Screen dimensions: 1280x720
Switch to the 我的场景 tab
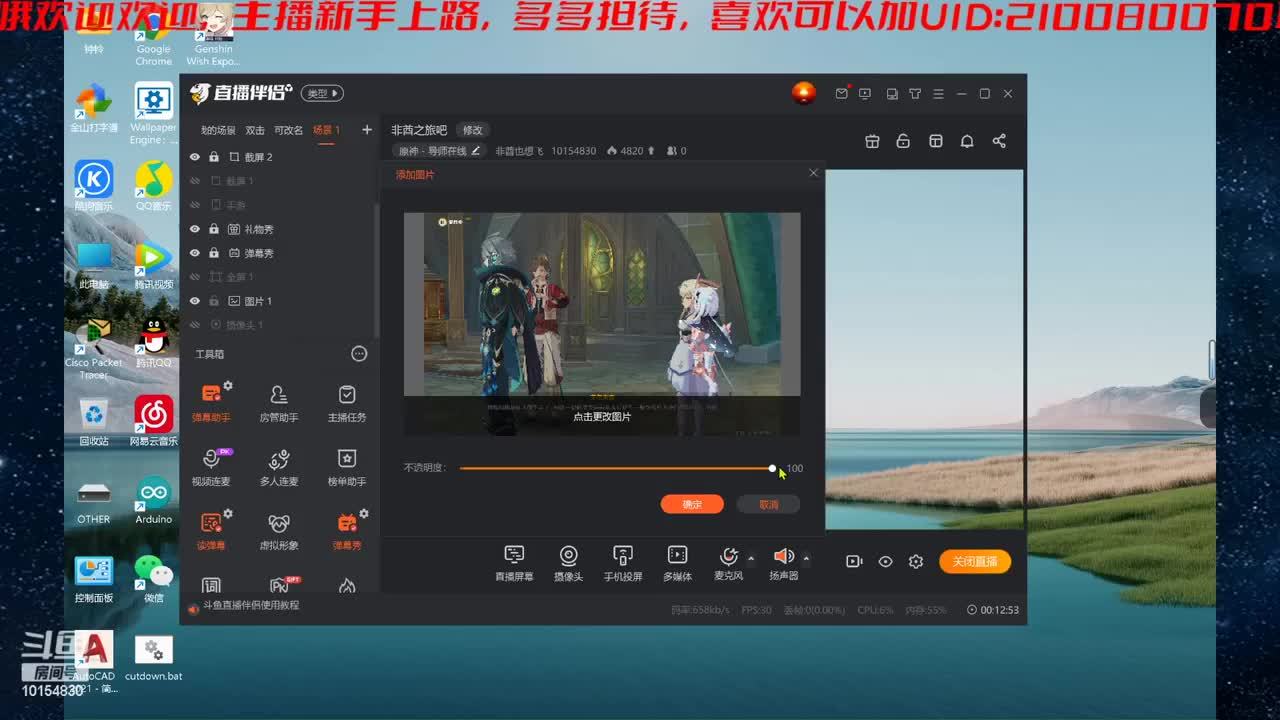coord(218,130)
